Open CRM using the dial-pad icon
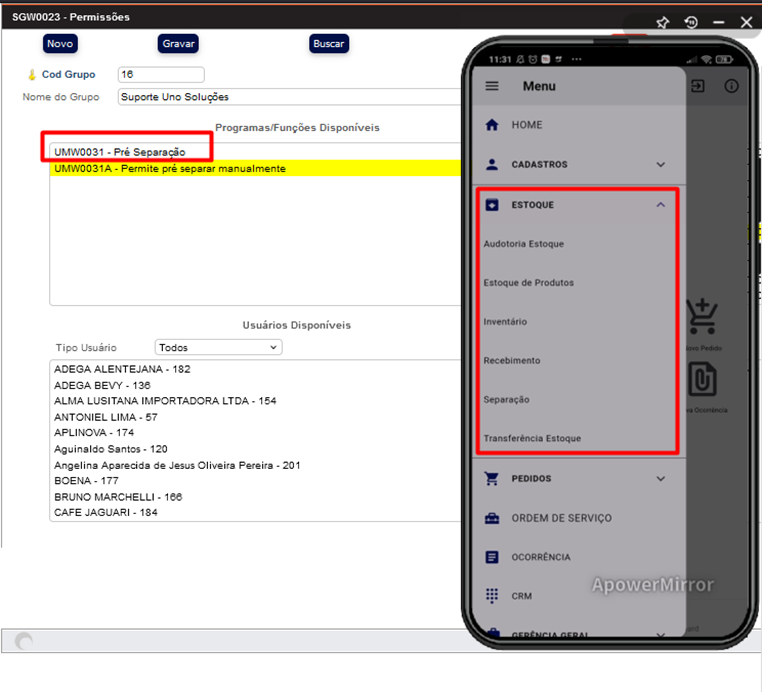This screenshot has height=692, width=762. tap(492, 595)
